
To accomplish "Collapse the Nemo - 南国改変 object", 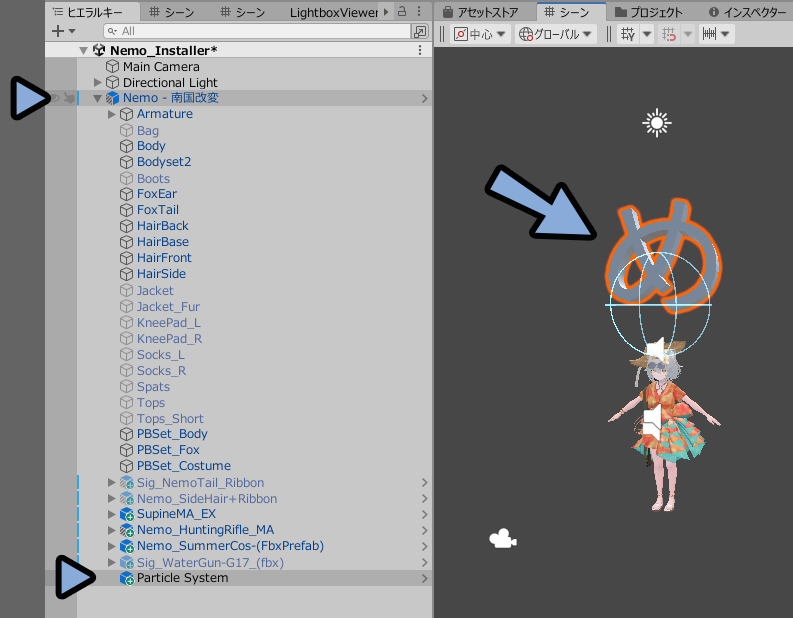I will pyautogui.click(x=98, y=98).
